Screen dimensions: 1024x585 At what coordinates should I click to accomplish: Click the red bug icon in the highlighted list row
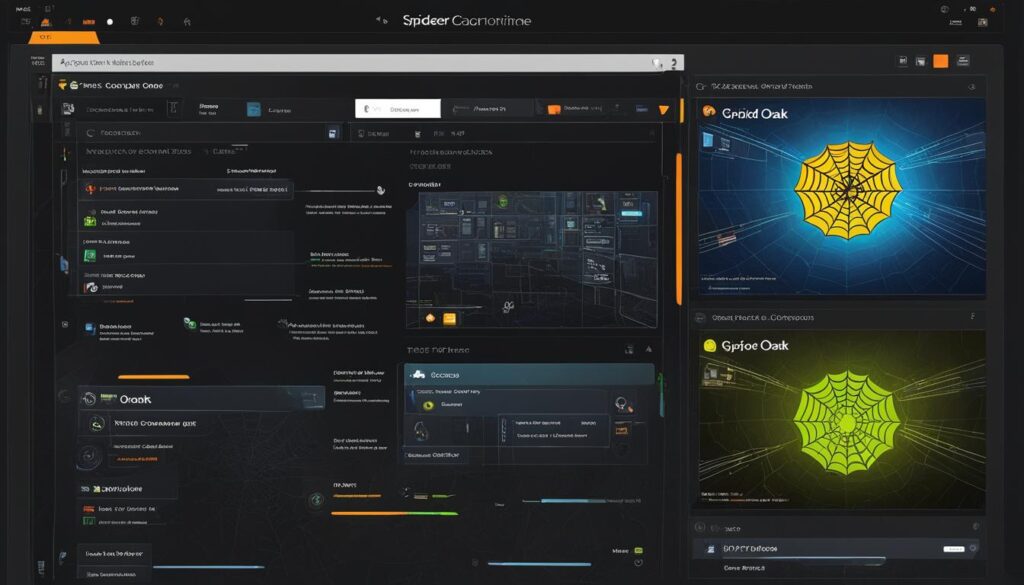coord(91,189)
